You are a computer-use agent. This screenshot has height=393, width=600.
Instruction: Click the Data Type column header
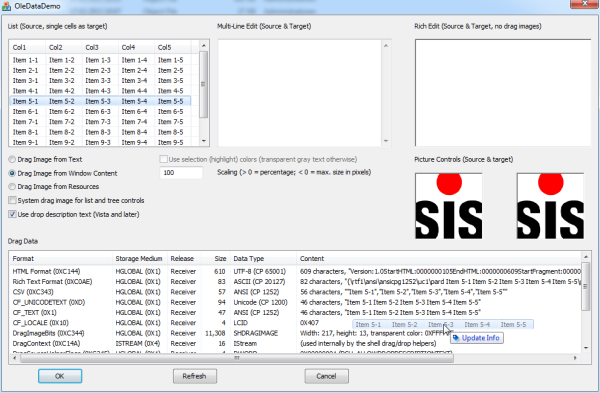tap(263, 259)
